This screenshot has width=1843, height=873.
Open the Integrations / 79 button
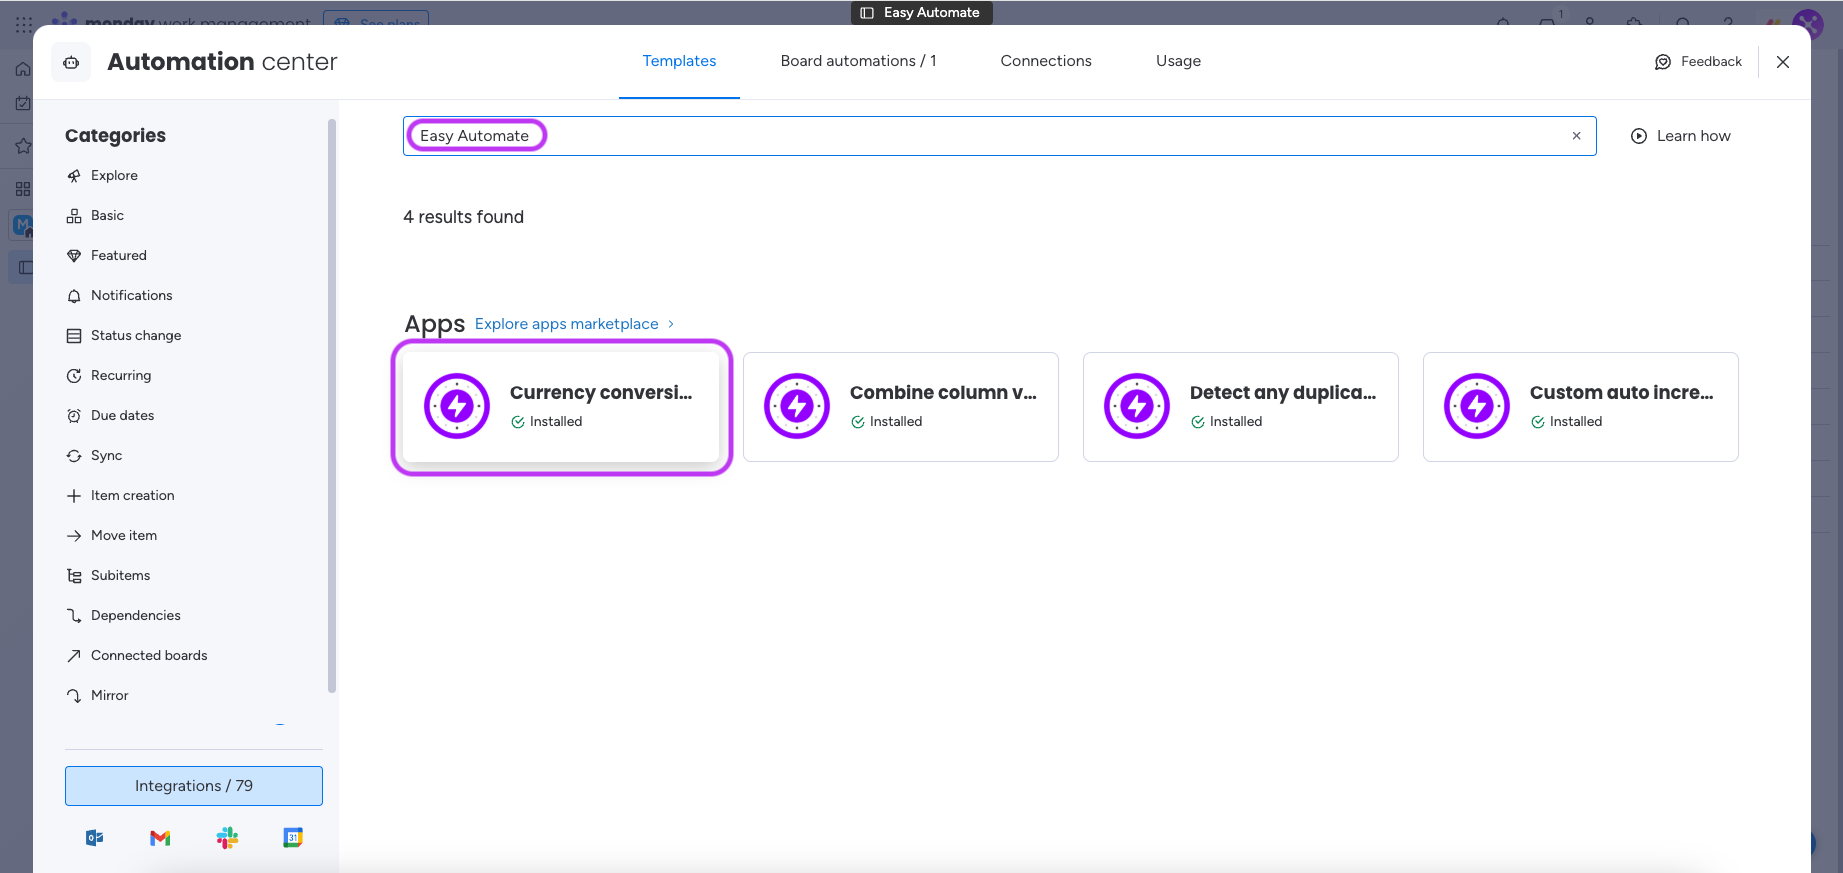194,786
